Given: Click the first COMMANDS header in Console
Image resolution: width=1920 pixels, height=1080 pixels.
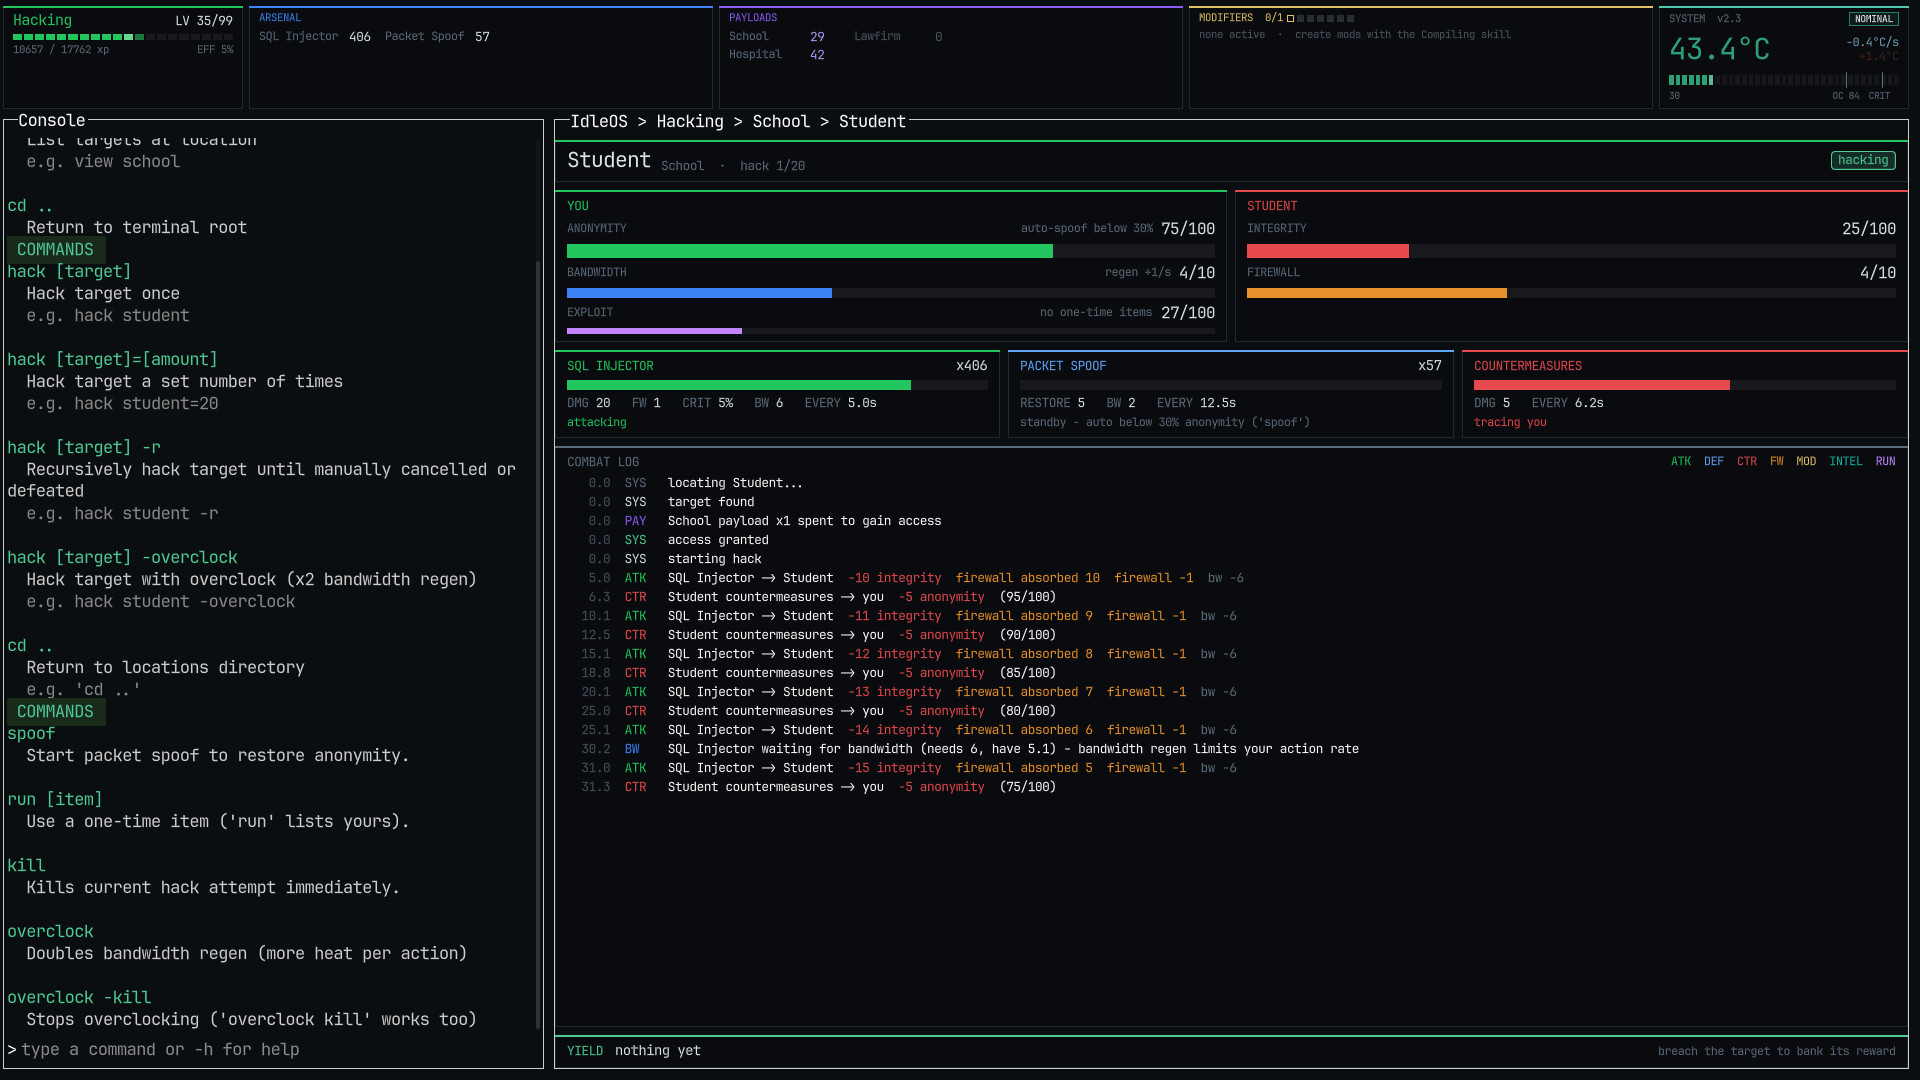Looking at the screenshot, I should (x=55, y=250).
